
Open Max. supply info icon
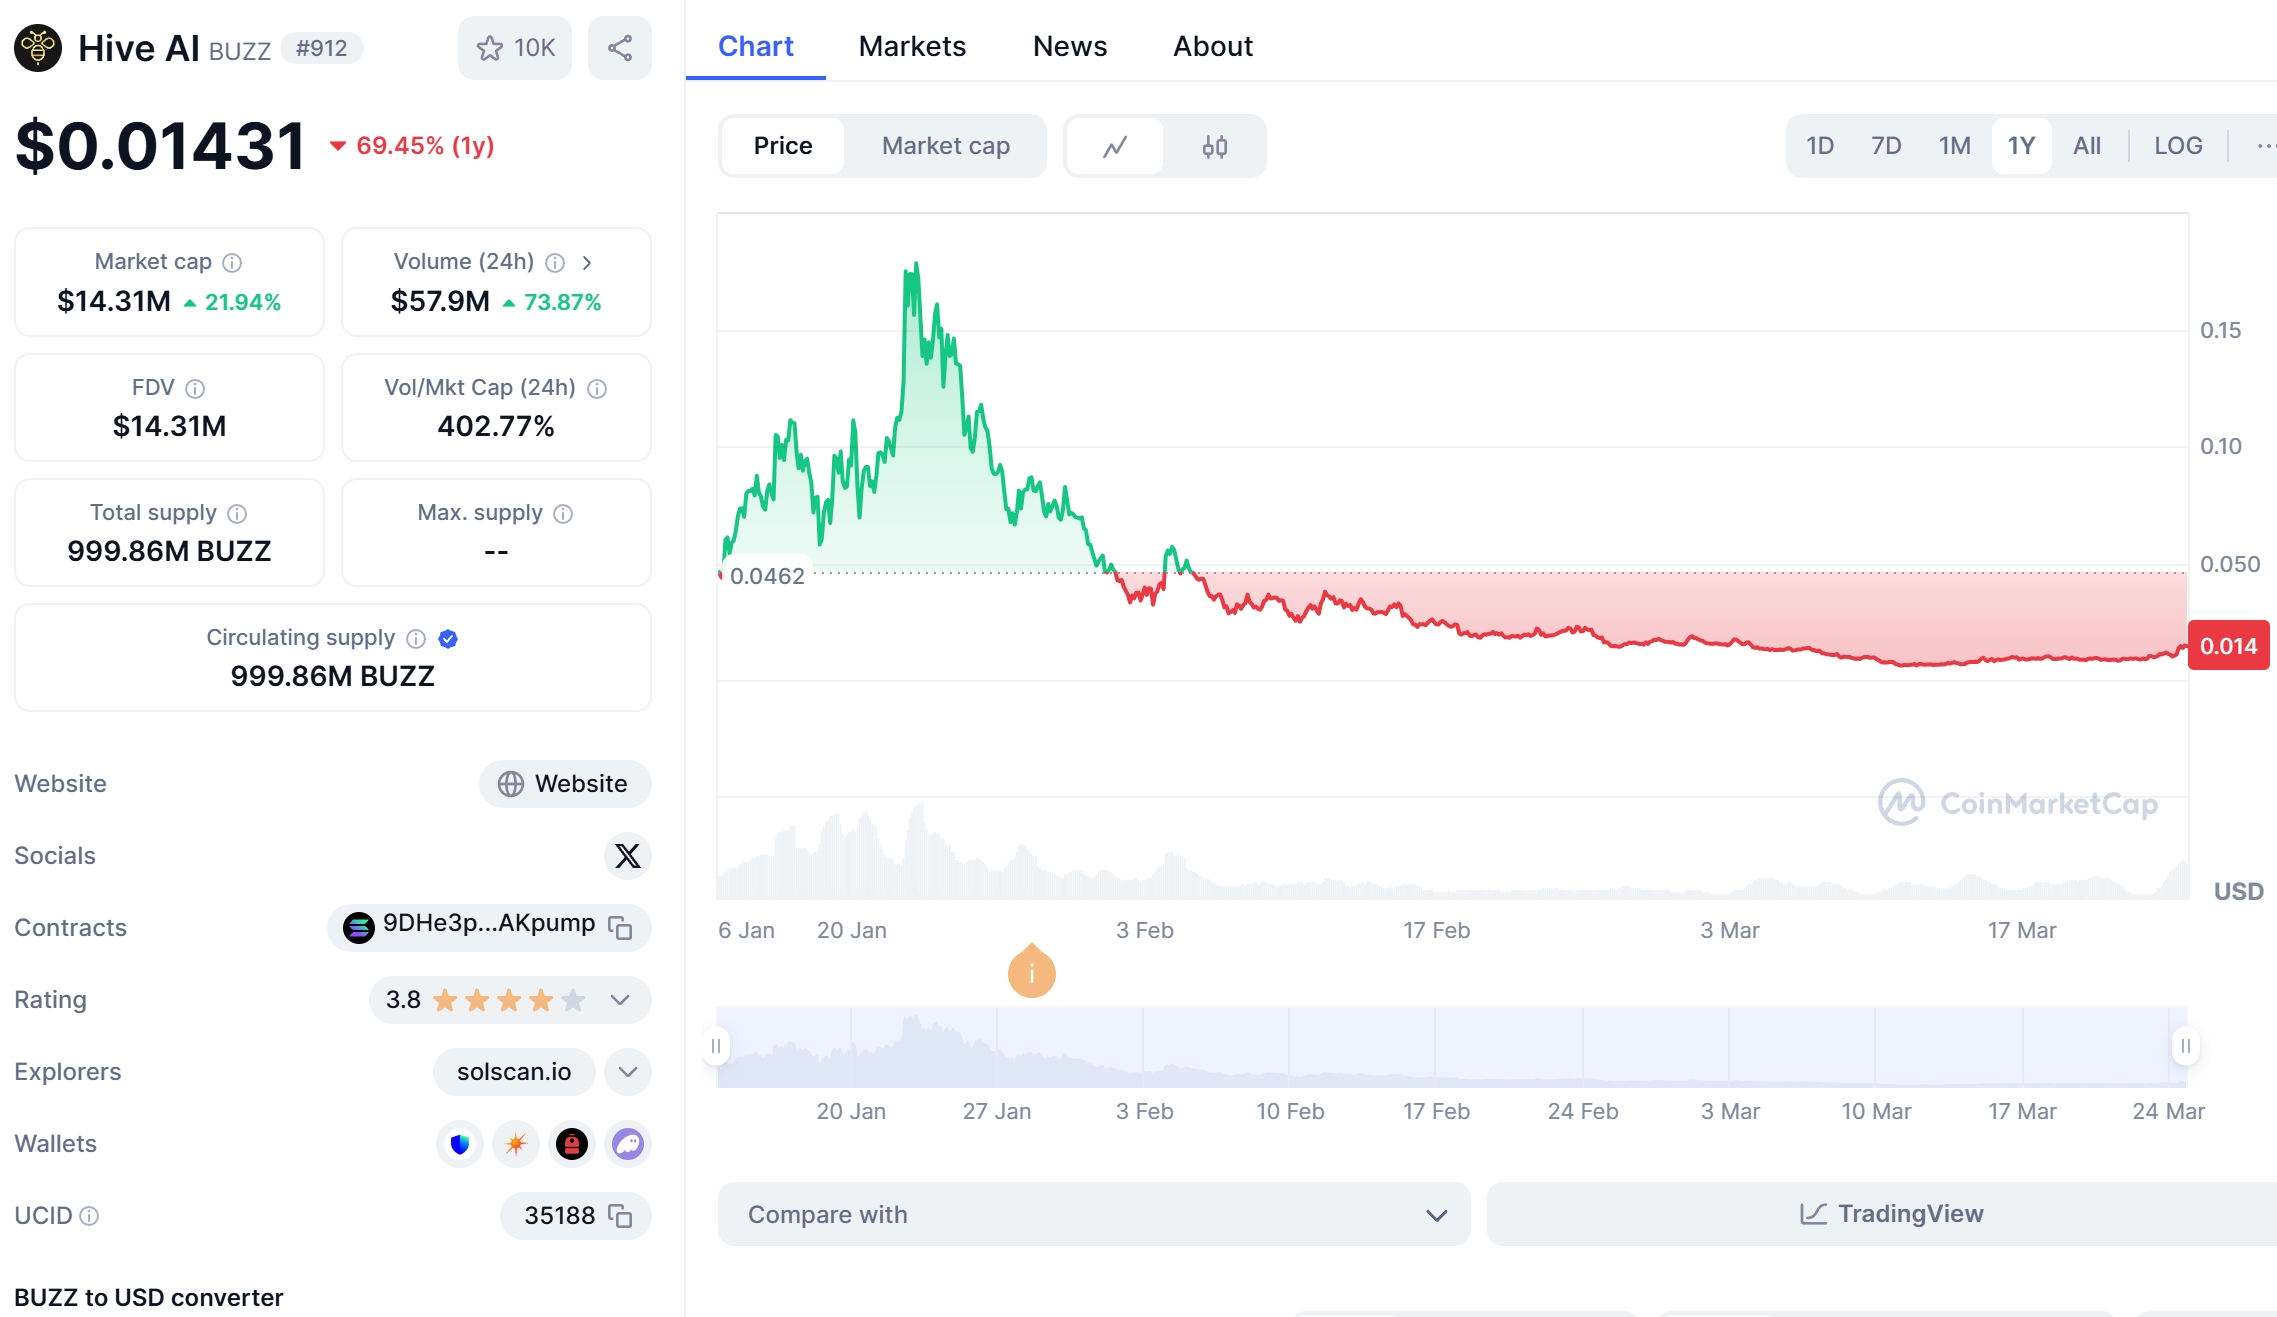click(563, 514)
